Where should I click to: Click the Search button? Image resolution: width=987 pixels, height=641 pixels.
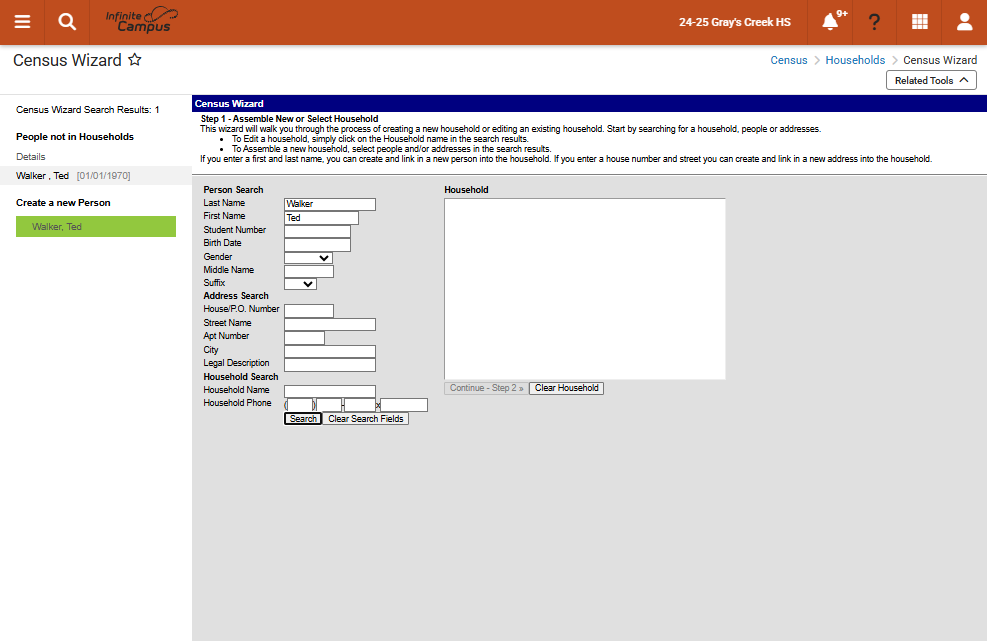pos(303,419)
